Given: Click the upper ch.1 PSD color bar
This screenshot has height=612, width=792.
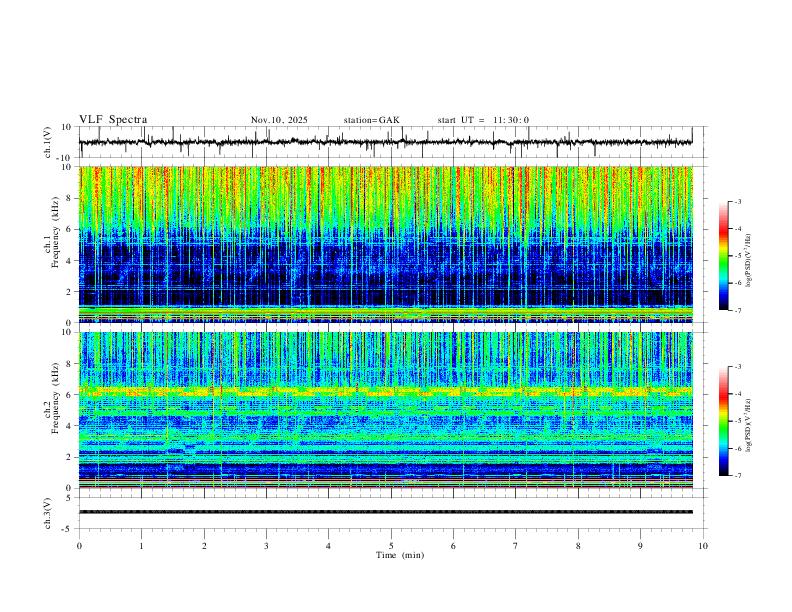Looking at the screenshot, I should coord(723,256).
